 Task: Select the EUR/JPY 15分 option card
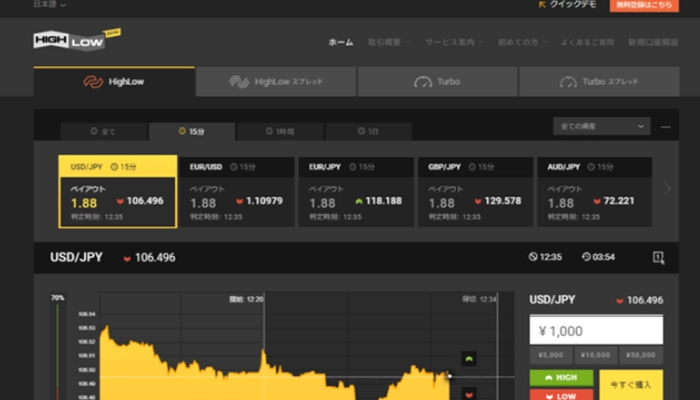tap(356, 192)
